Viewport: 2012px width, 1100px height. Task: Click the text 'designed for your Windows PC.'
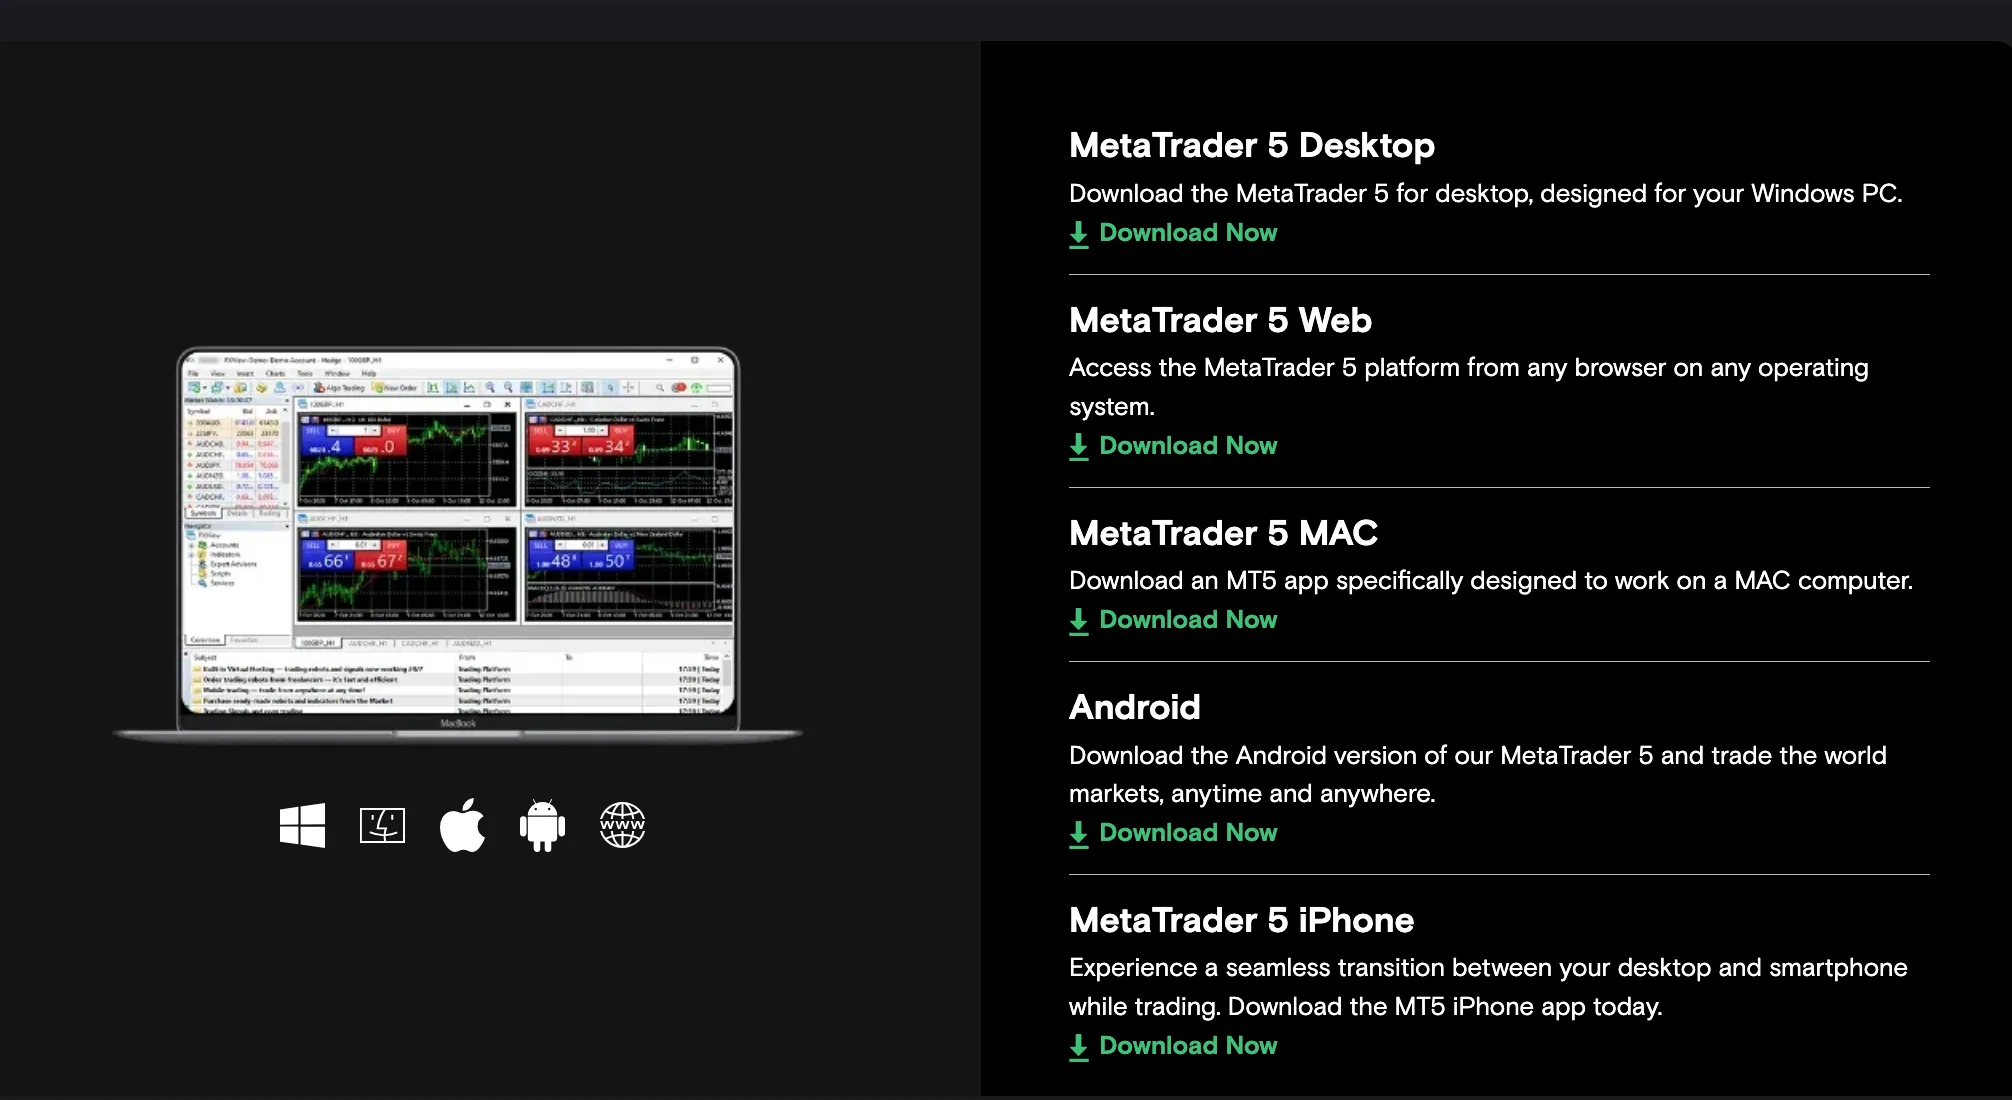[1721, 194]
